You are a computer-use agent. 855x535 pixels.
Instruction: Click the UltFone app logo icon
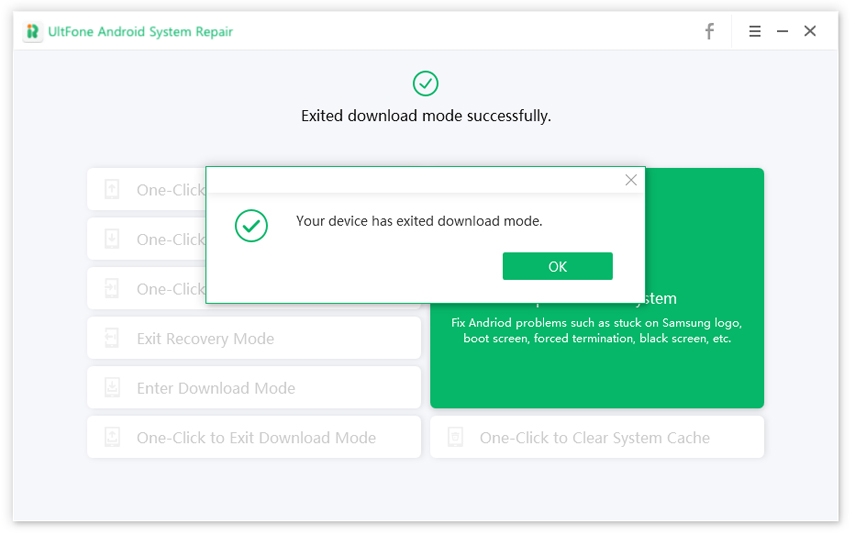point(33,32)
